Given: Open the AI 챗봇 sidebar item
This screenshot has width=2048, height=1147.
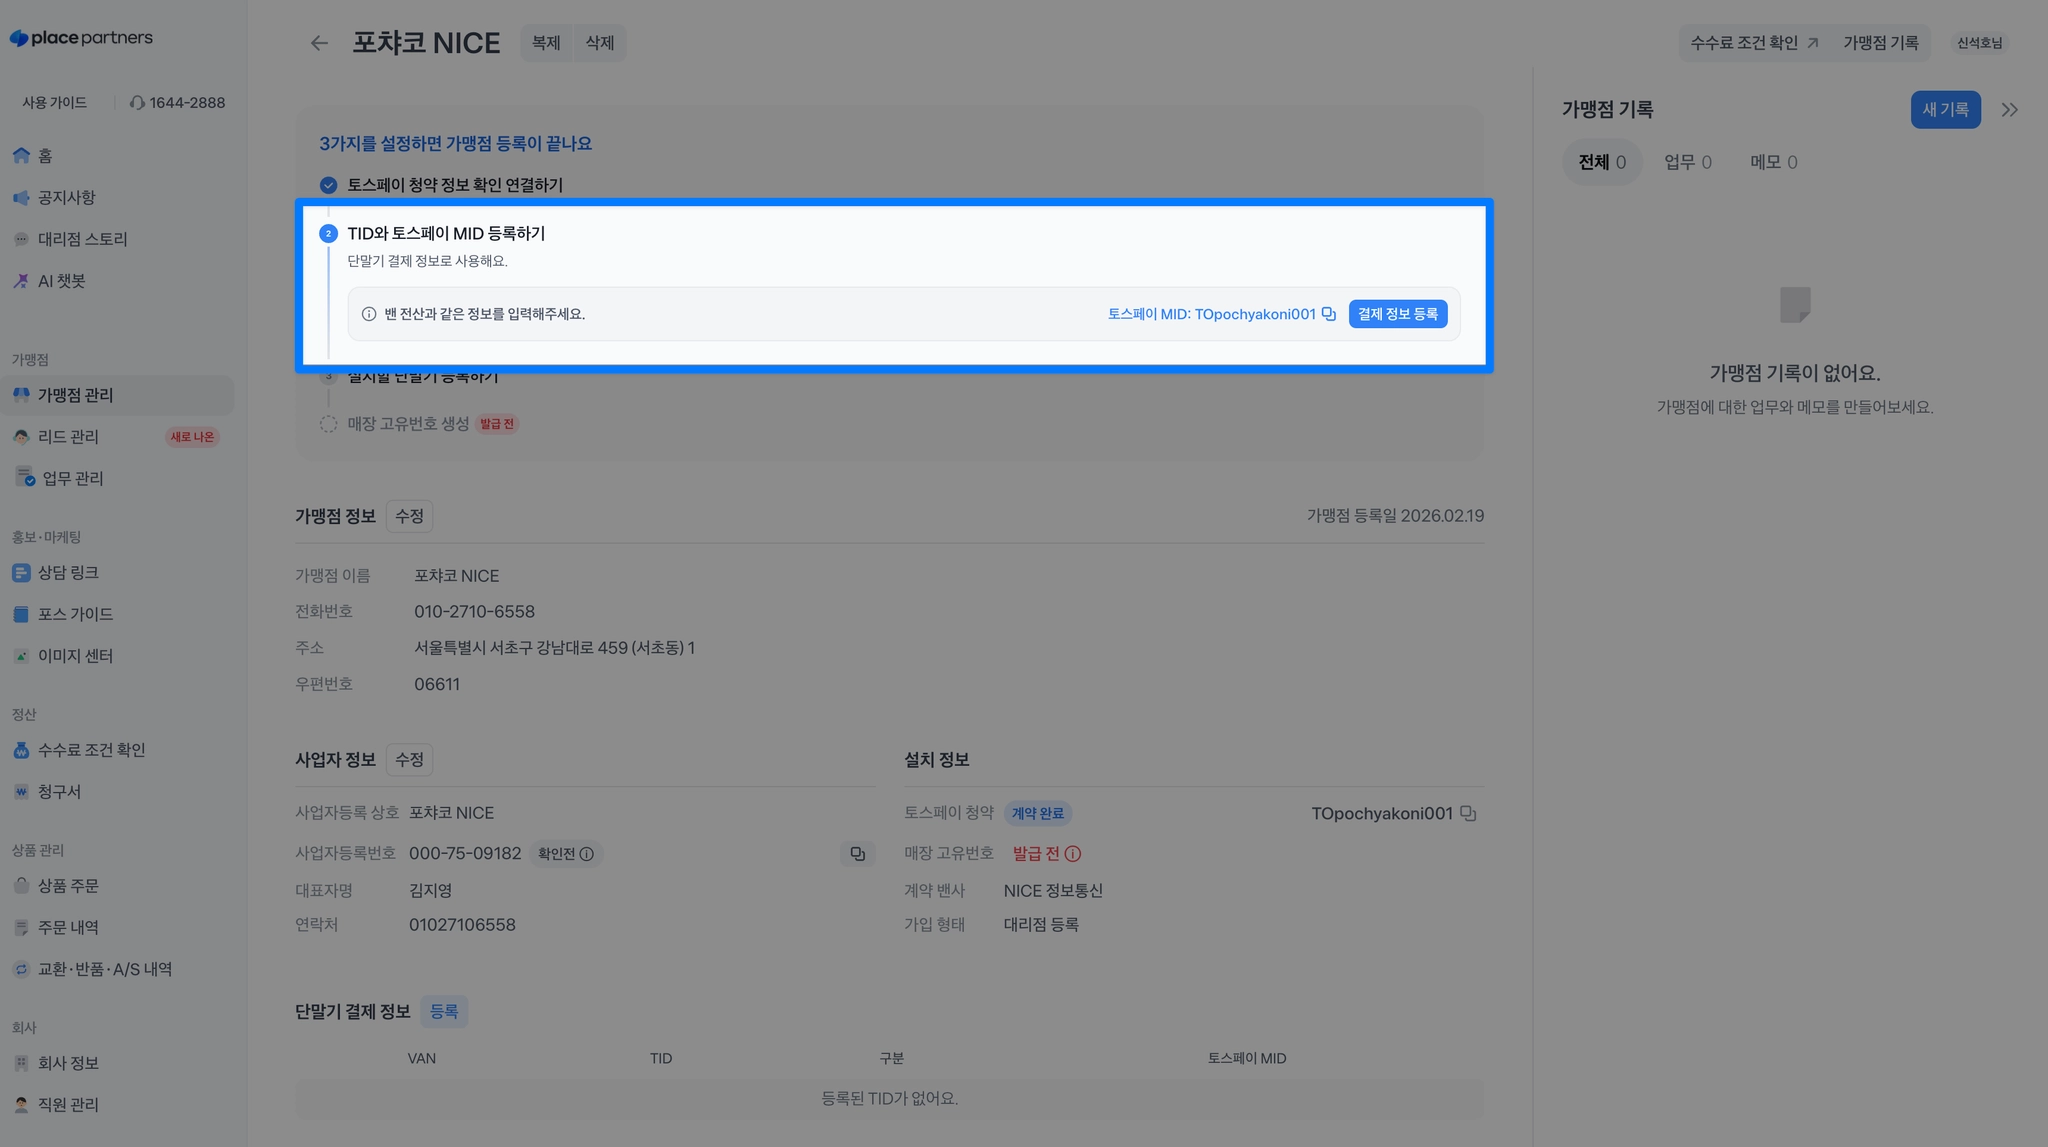Looking at the screenshot, I should (x=61, y=281).
